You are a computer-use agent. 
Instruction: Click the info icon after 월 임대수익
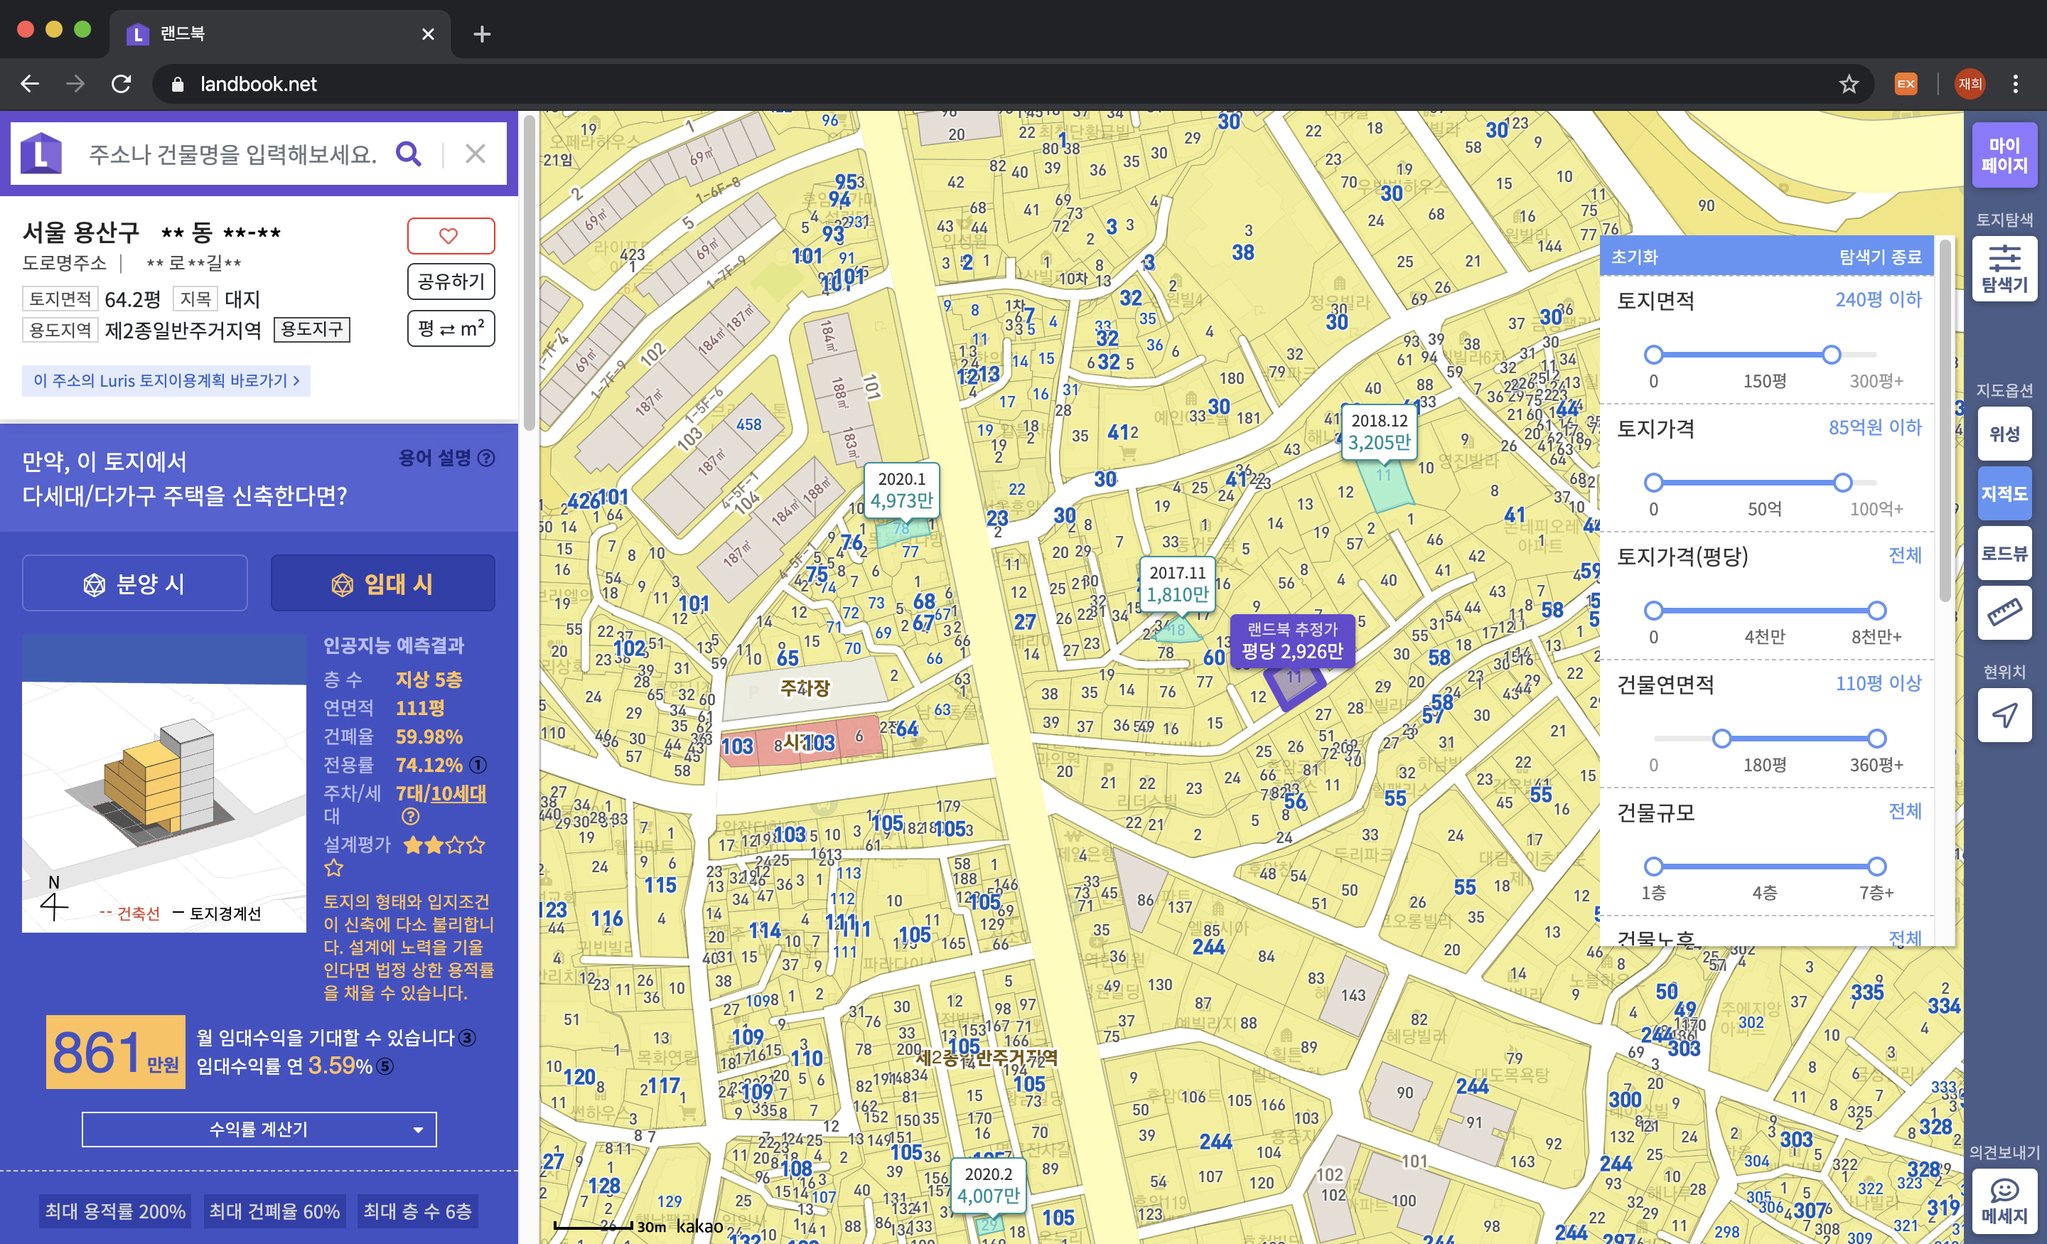(x=467, y=1038)
